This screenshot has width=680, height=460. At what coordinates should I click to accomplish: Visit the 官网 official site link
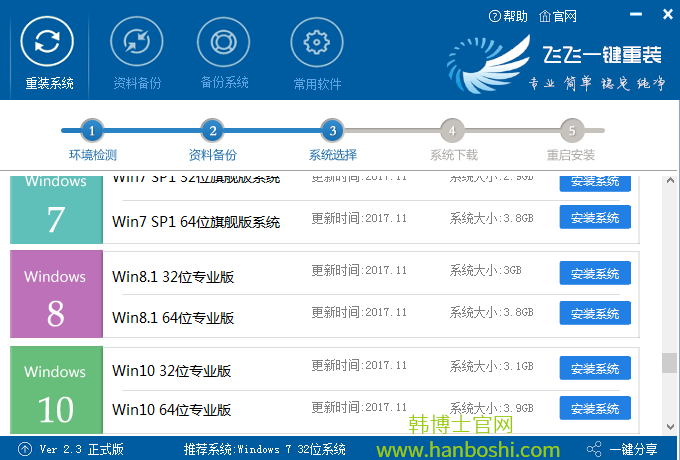click(x=558, y=16)
